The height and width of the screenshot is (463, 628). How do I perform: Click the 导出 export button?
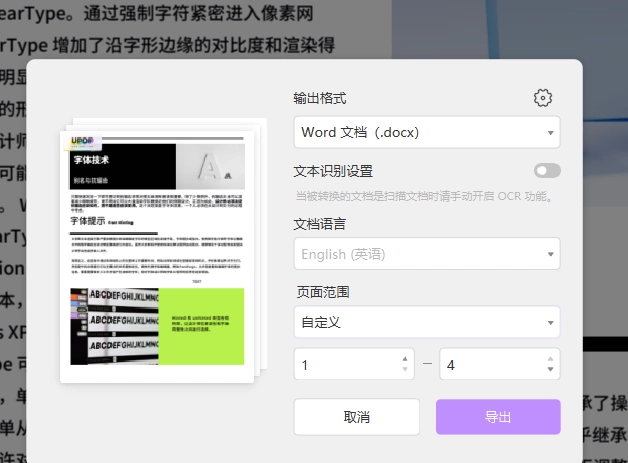(x=498, y=417)
